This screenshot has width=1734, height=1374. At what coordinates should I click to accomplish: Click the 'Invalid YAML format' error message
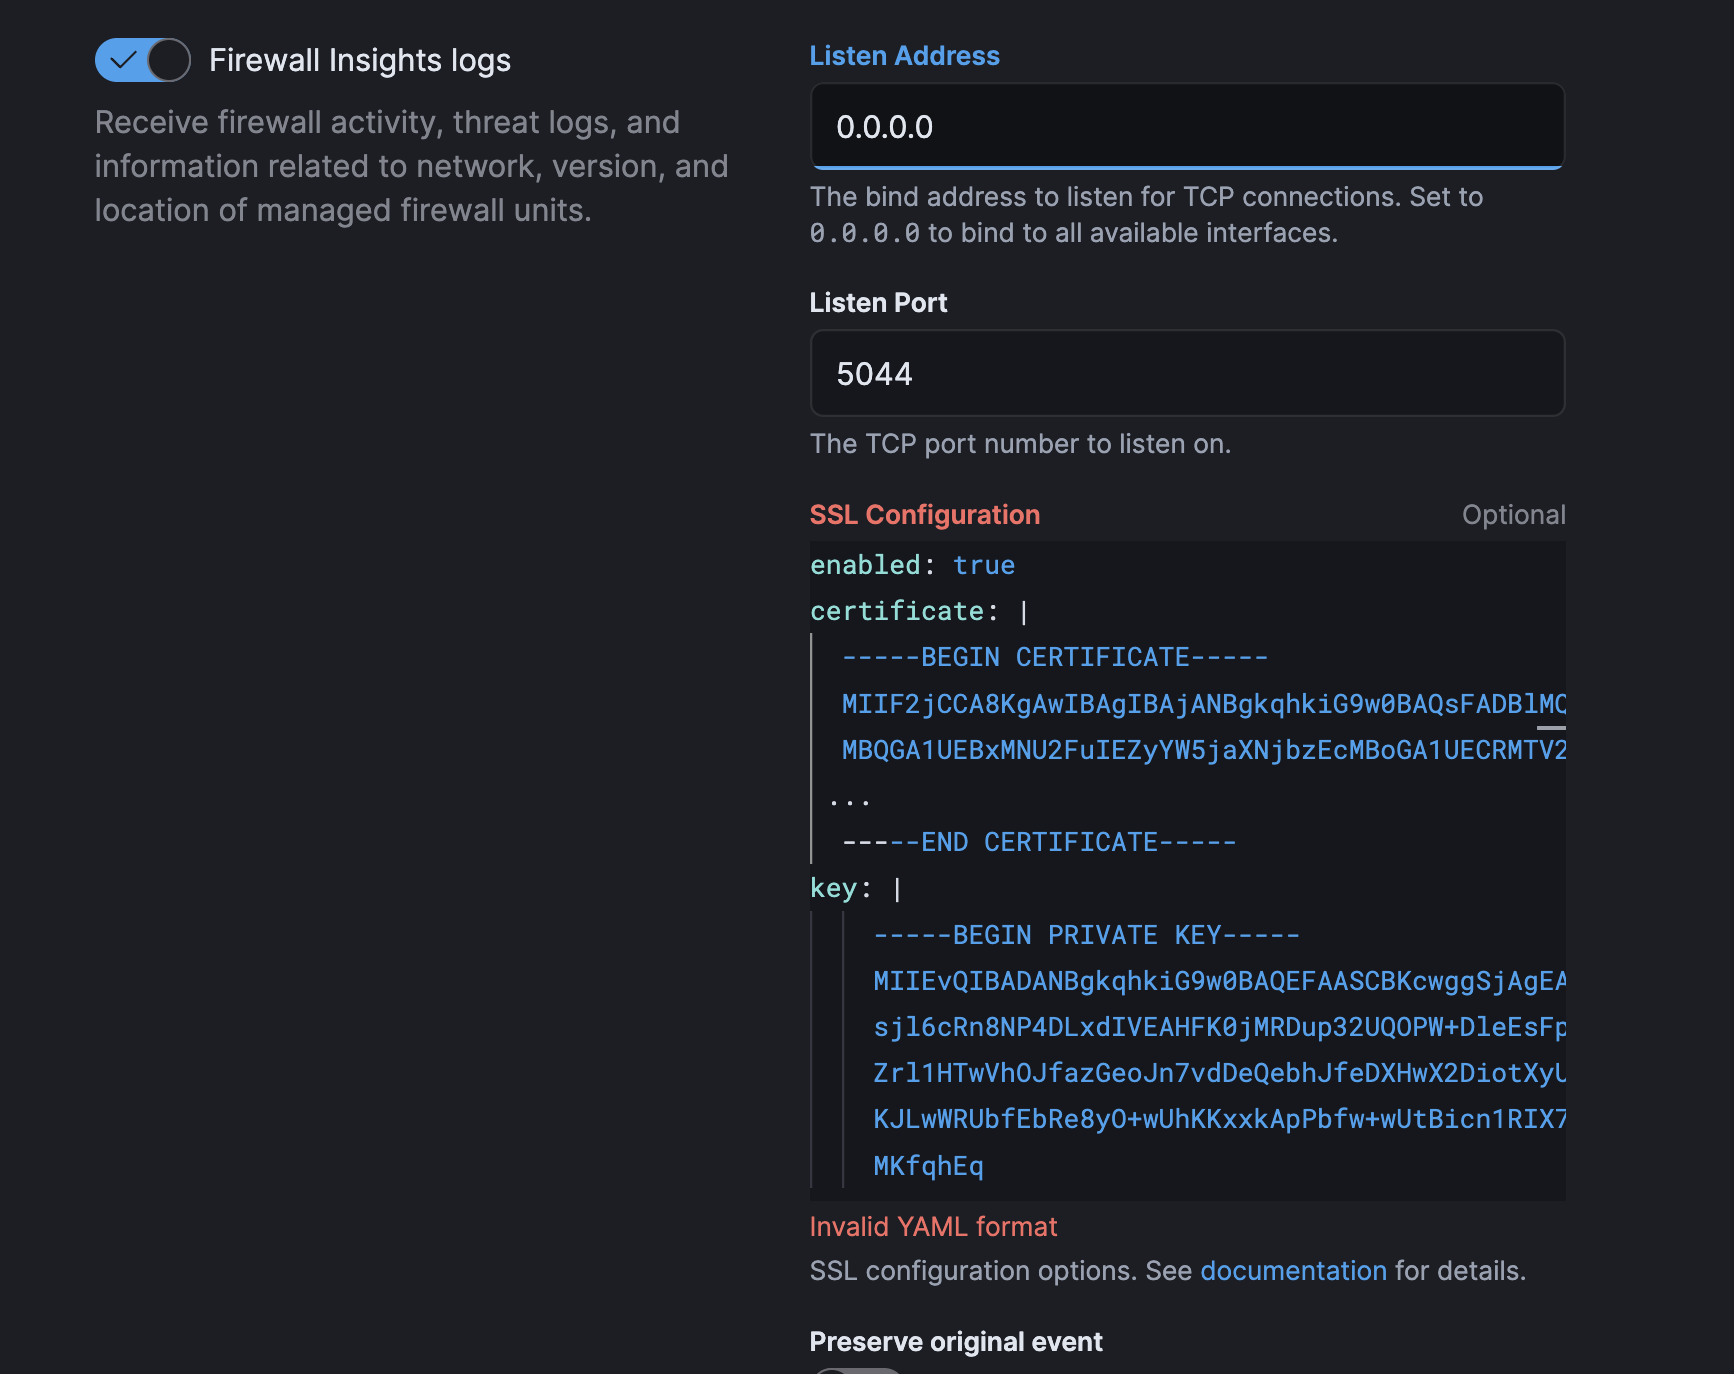click(x=933, y=1227)
